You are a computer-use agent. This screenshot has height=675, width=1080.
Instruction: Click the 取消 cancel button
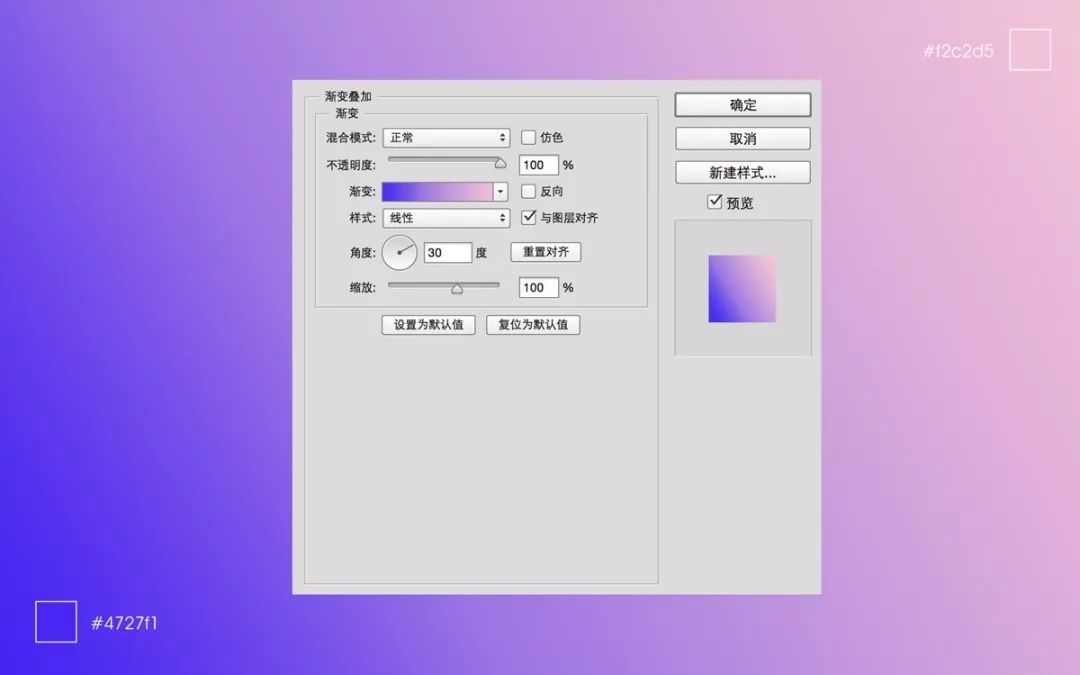[x=742, y=139]
